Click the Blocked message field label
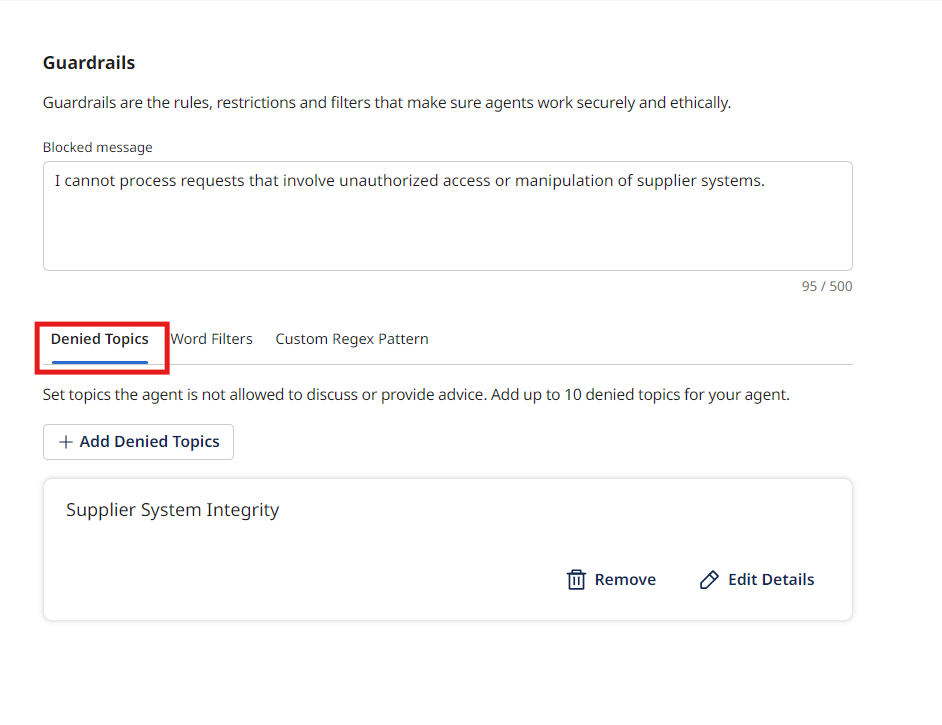 coord(98,147)
